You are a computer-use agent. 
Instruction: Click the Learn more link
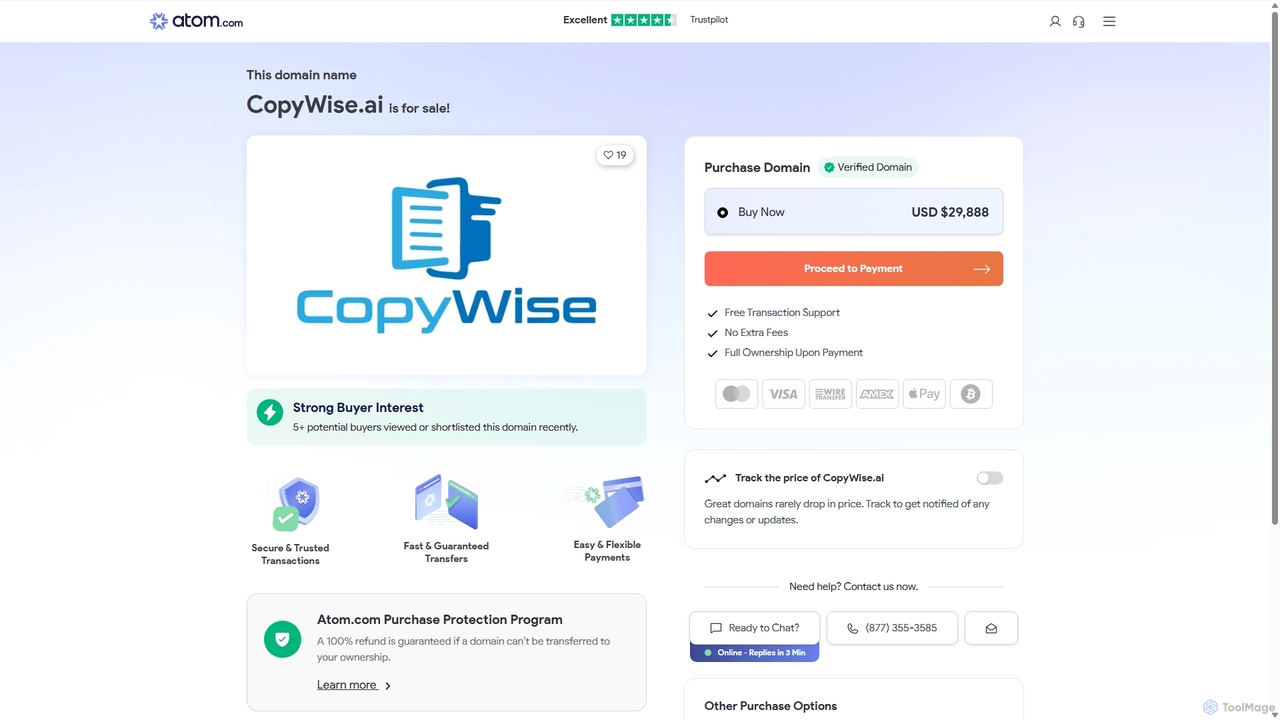point(347,685)
